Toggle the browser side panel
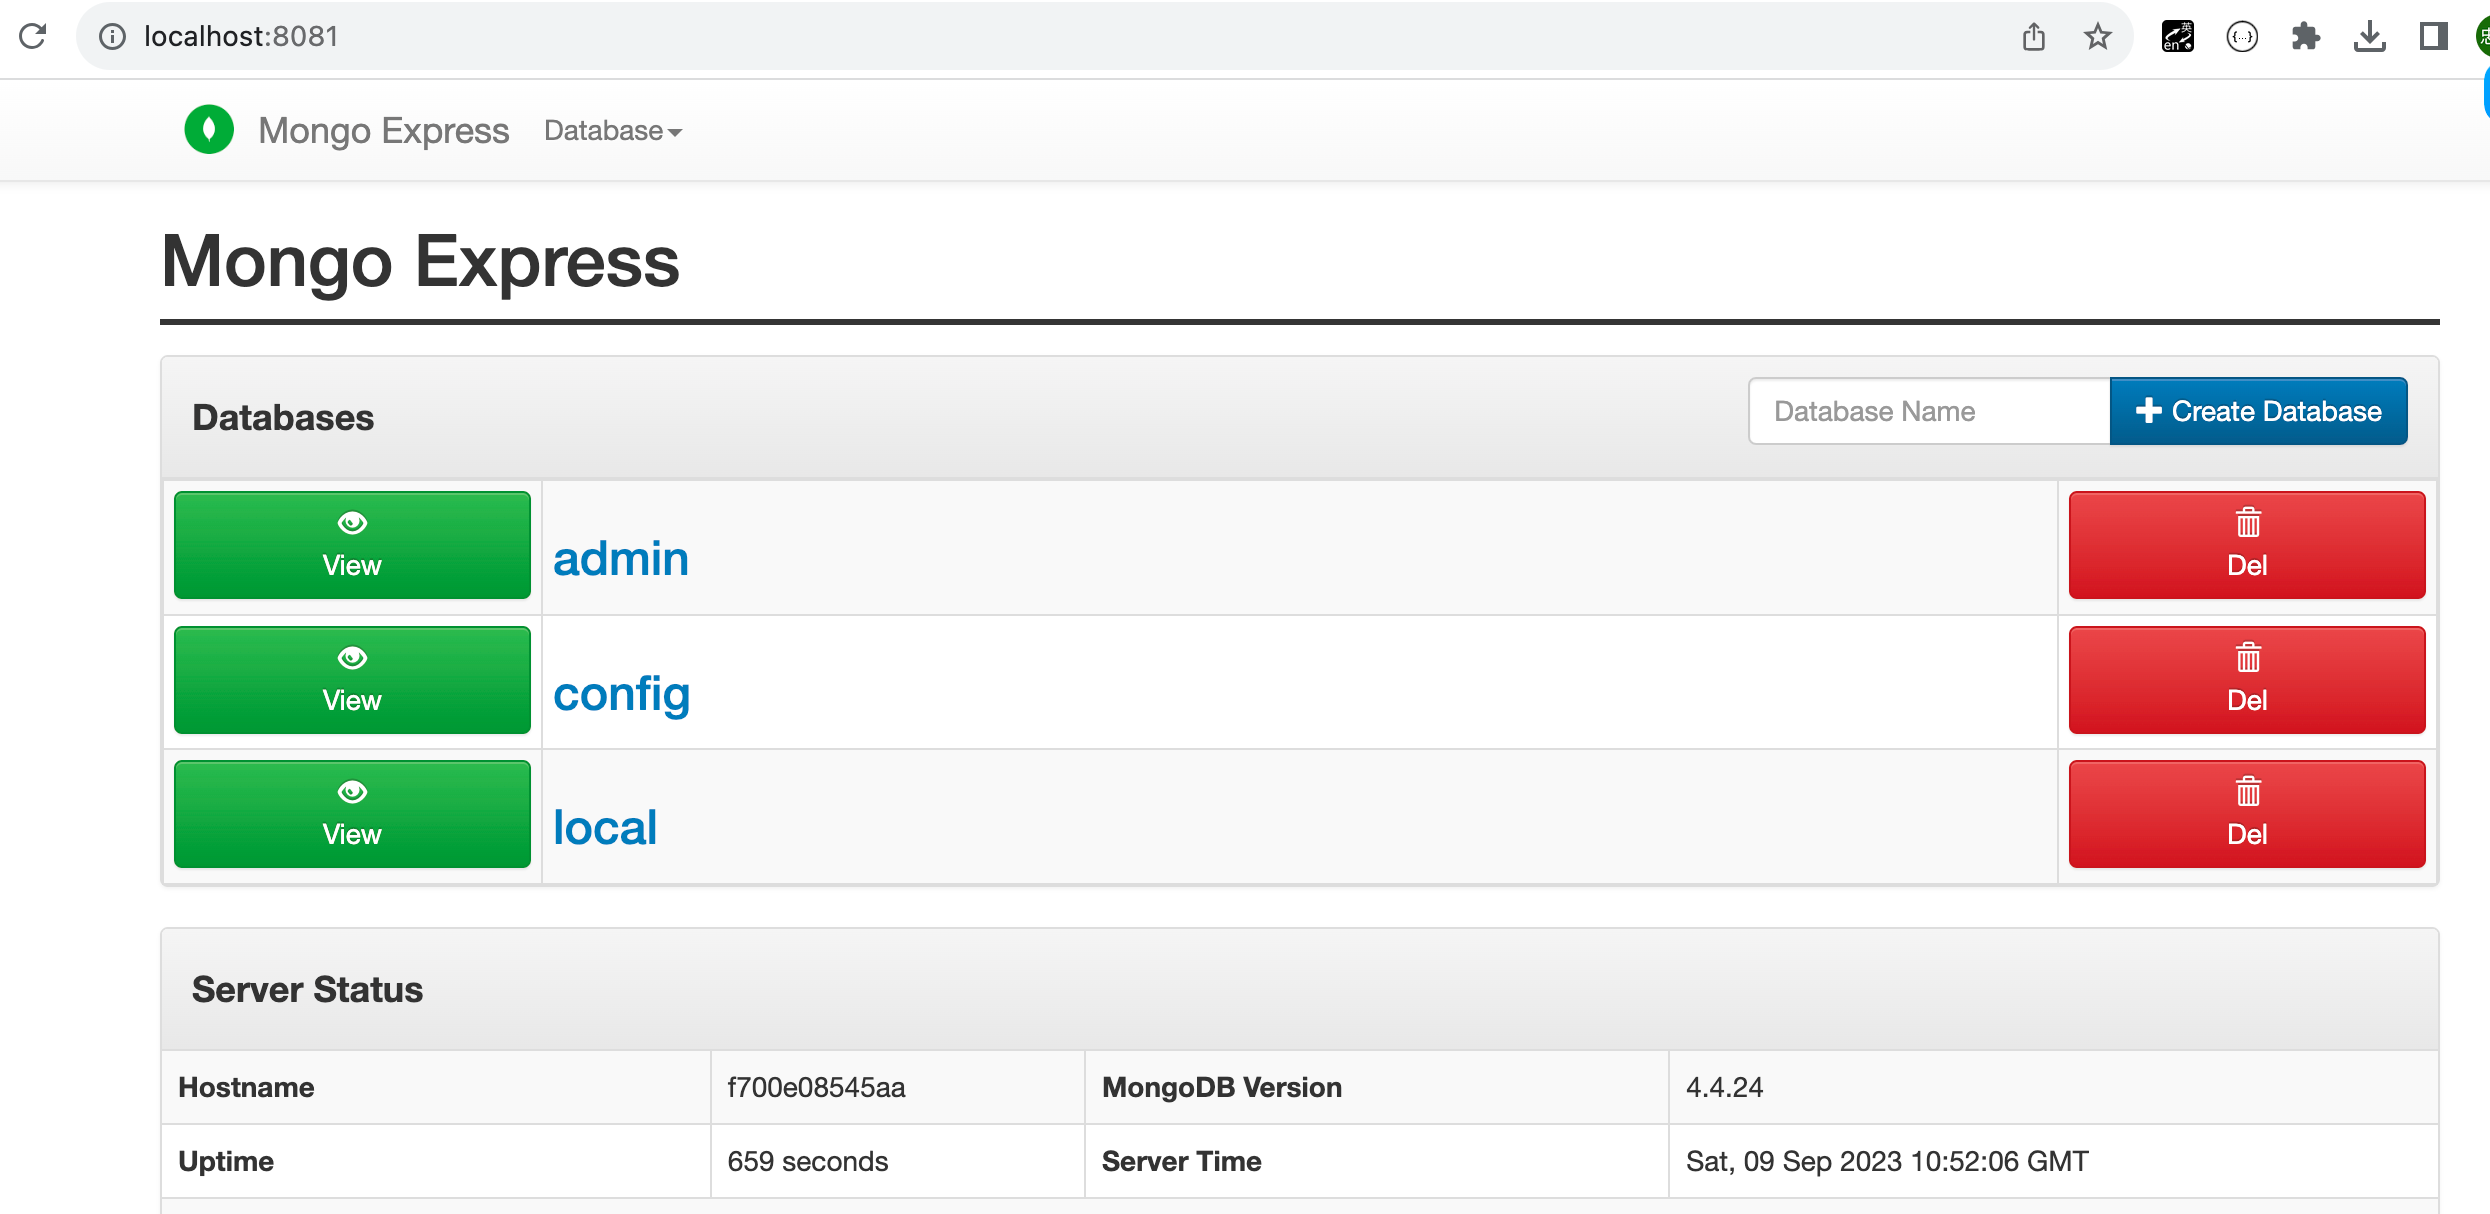Image resolution: width=2490 pixels, height=1214 pixels. (x=2434, y=37)
